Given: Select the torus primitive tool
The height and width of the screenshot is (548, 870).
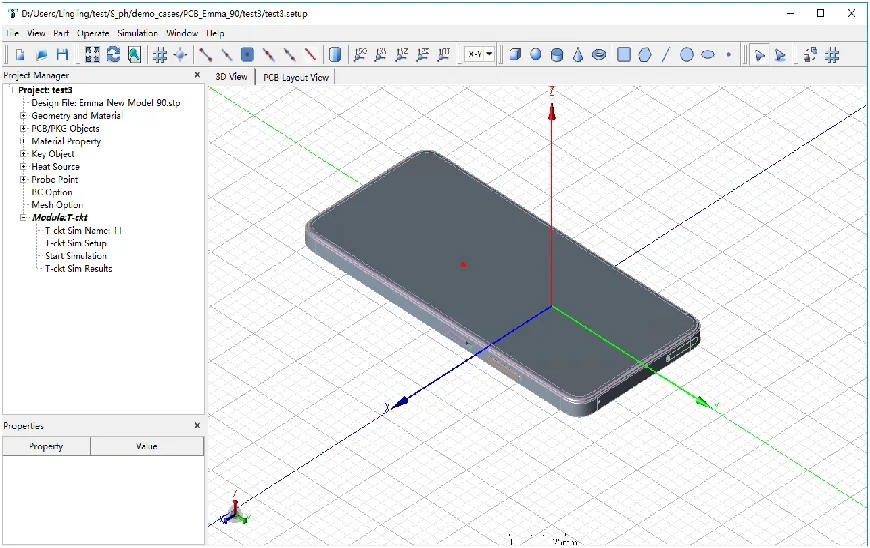Looking at the screenshot, I should click(599, 55).
